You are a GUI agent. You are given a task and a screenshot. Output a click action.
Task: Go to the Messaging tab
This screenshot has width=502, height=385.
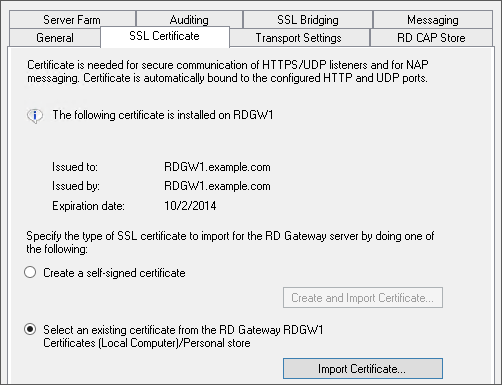tap(433, 20)
